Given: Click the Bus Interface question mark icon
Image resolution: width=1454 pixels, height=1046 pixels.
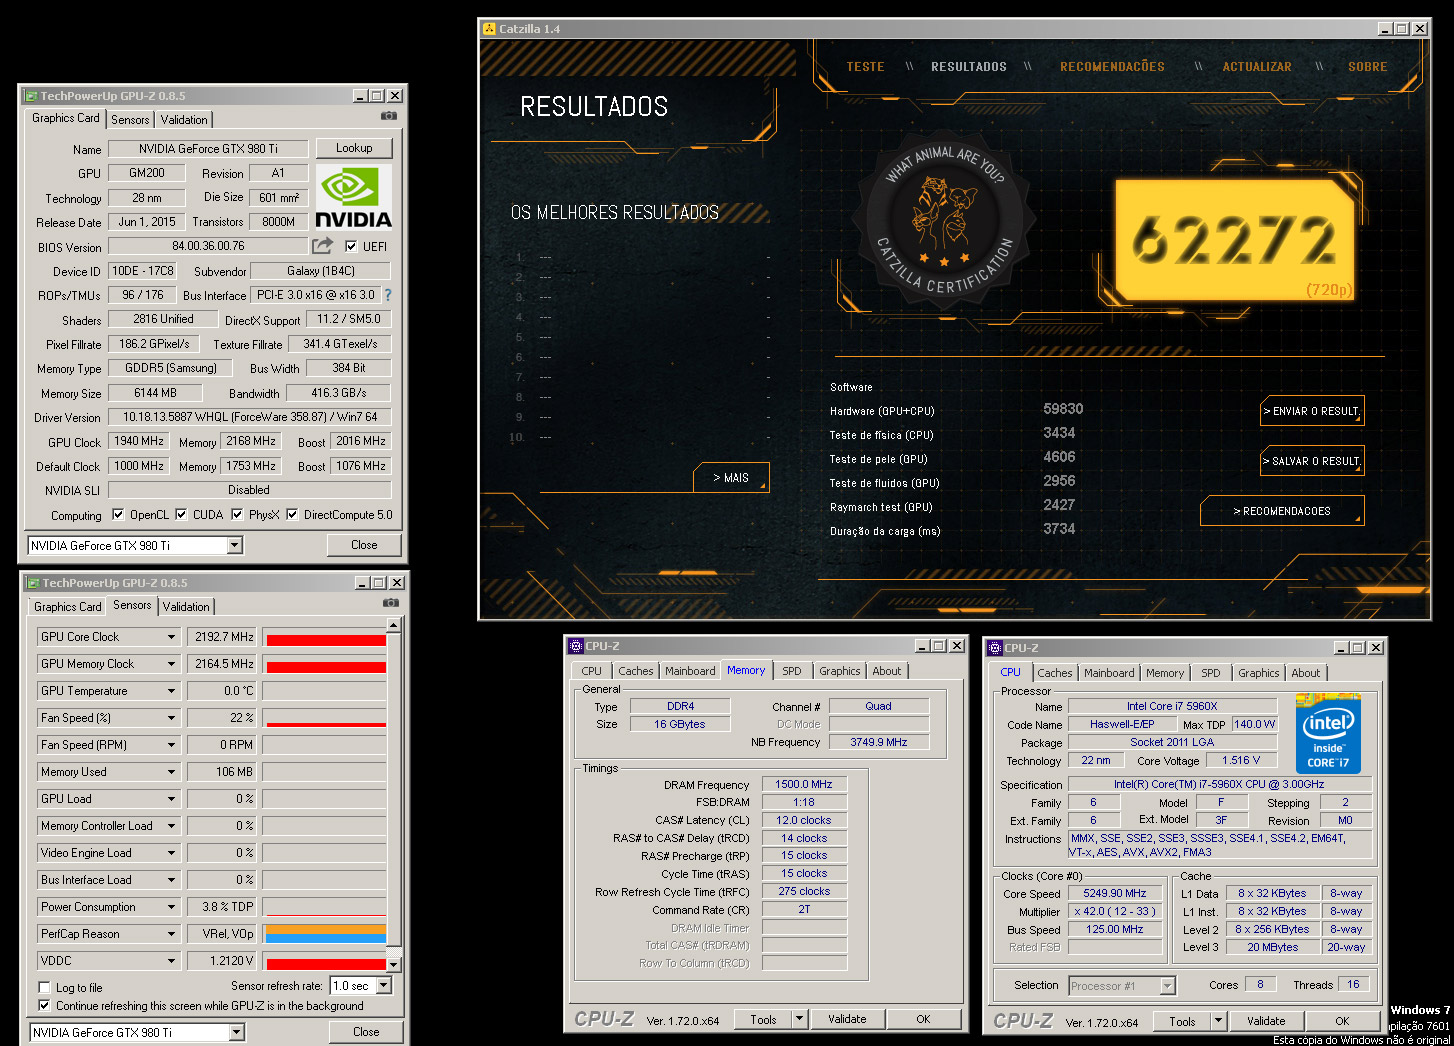Looking at the screenshot, I should pos(388,295).
